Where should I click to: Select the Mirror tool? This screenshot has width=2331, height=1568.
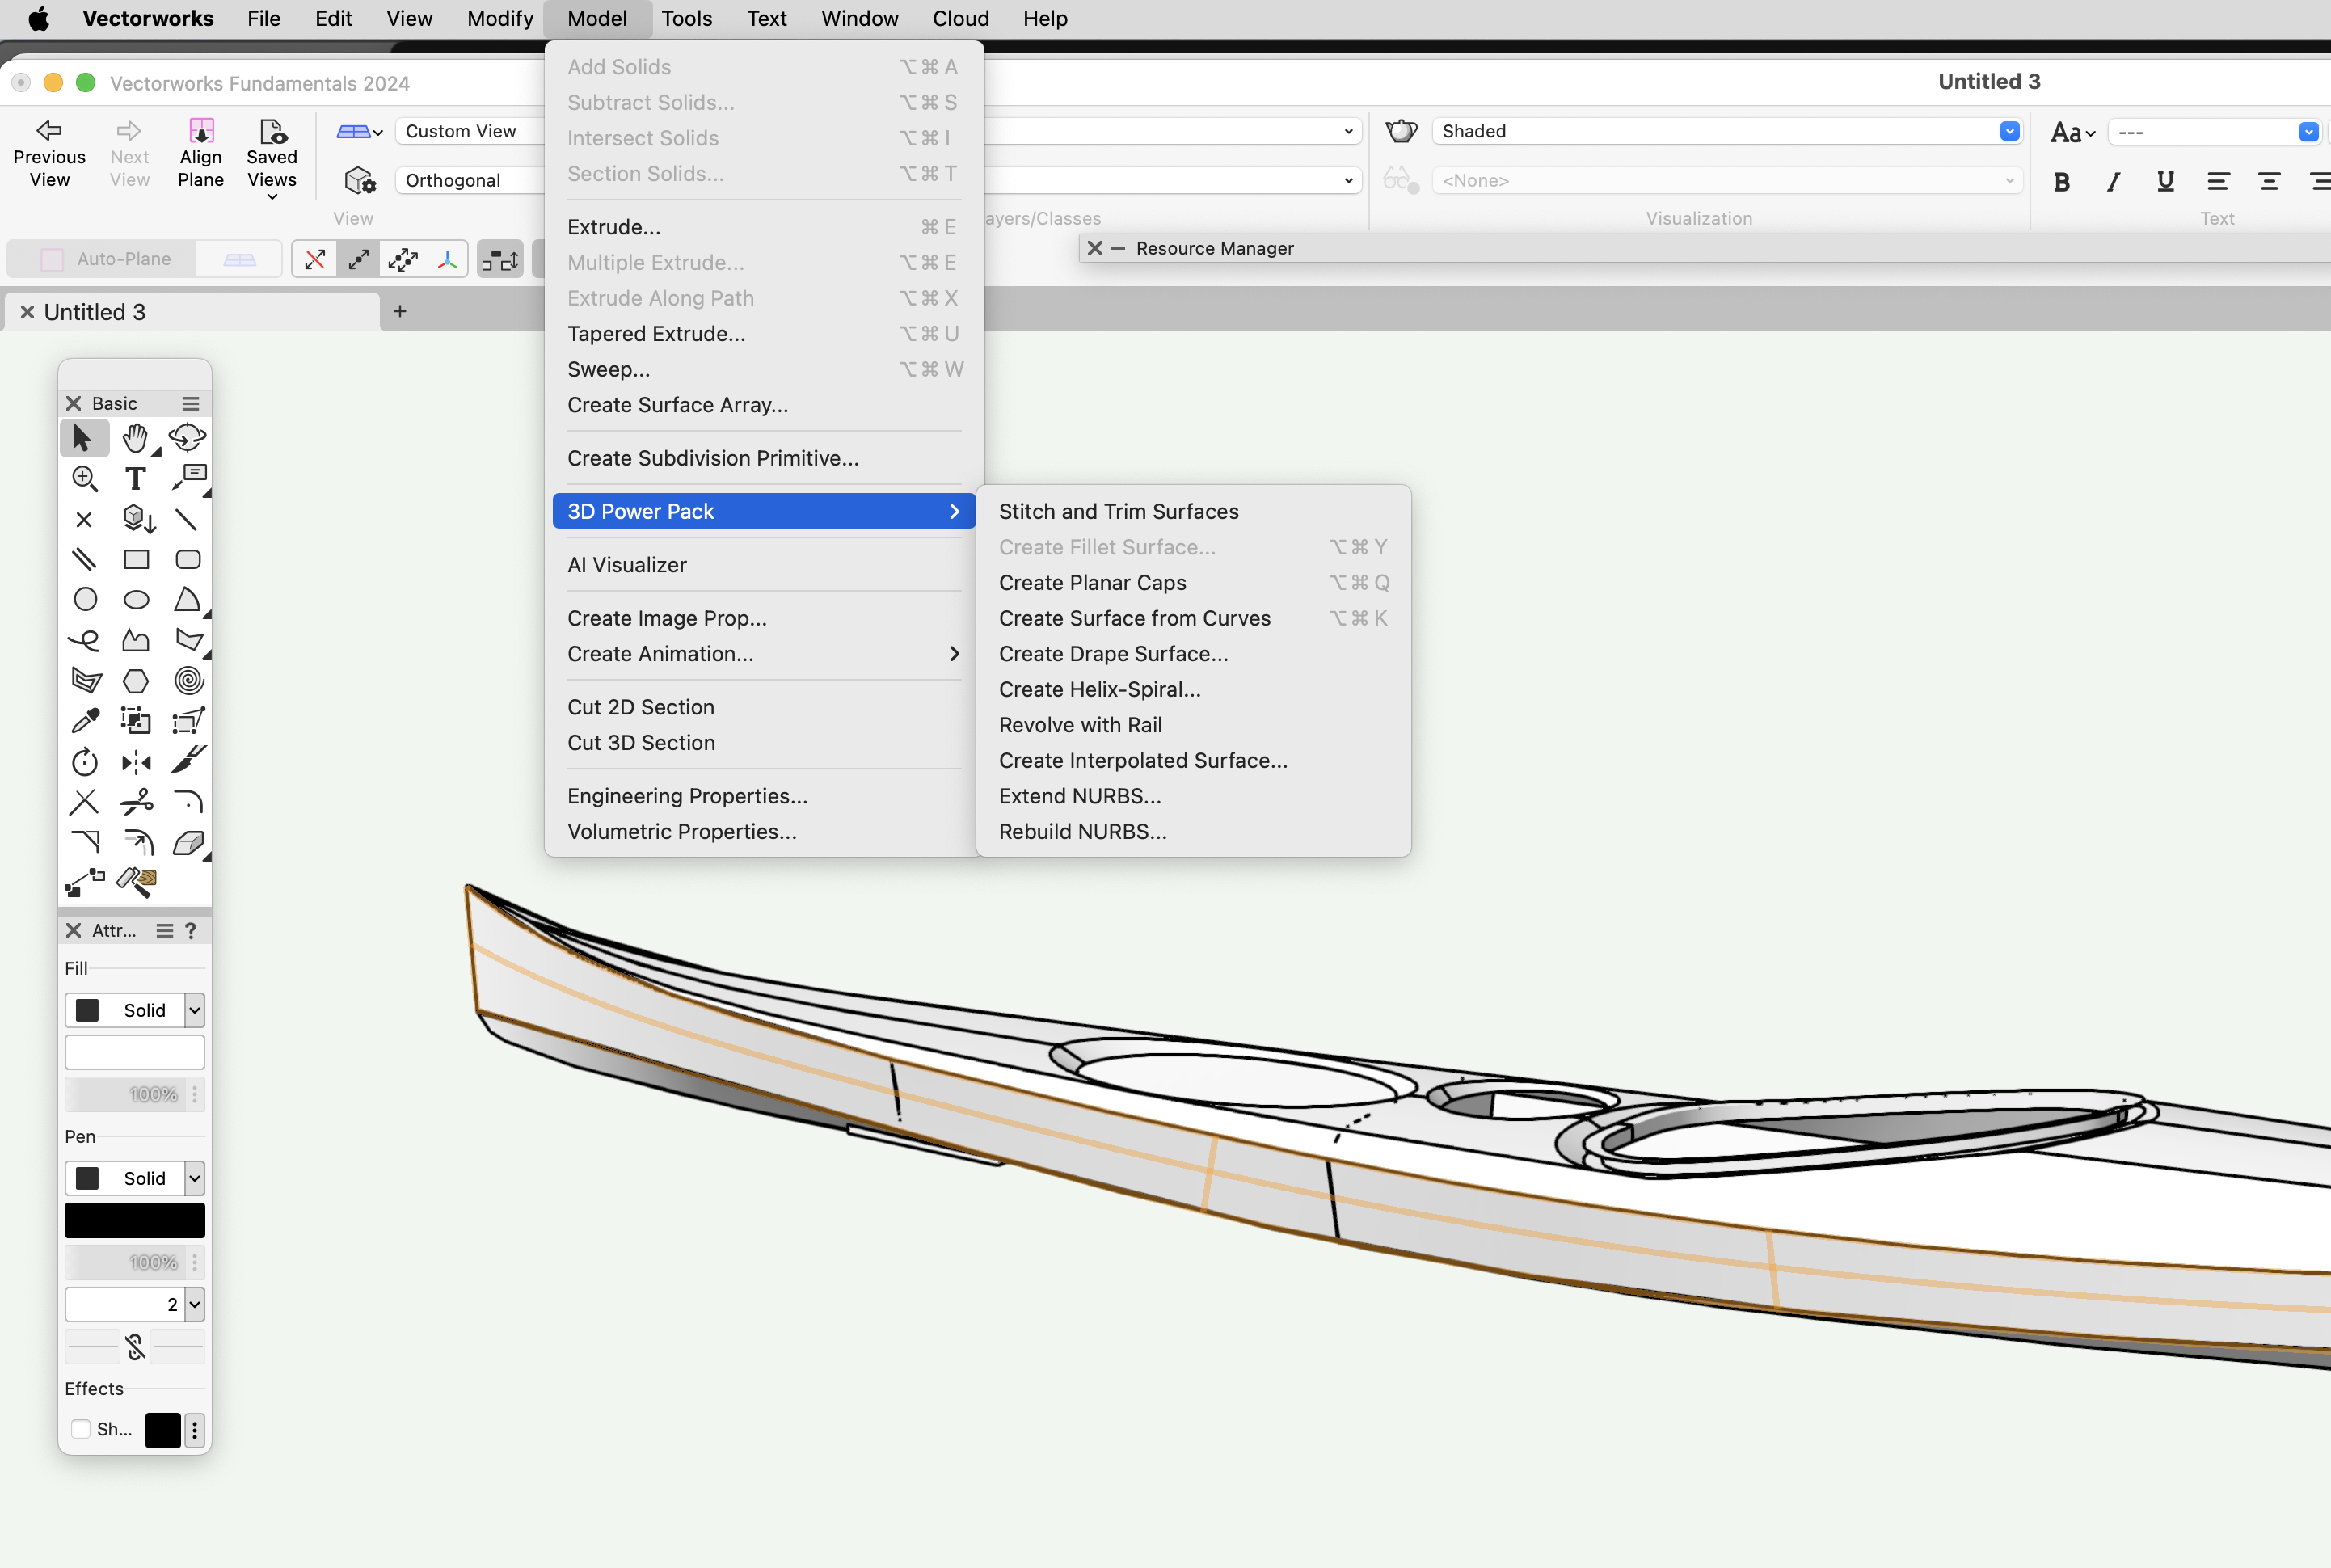pyautogui.click(x=136, y=763)
